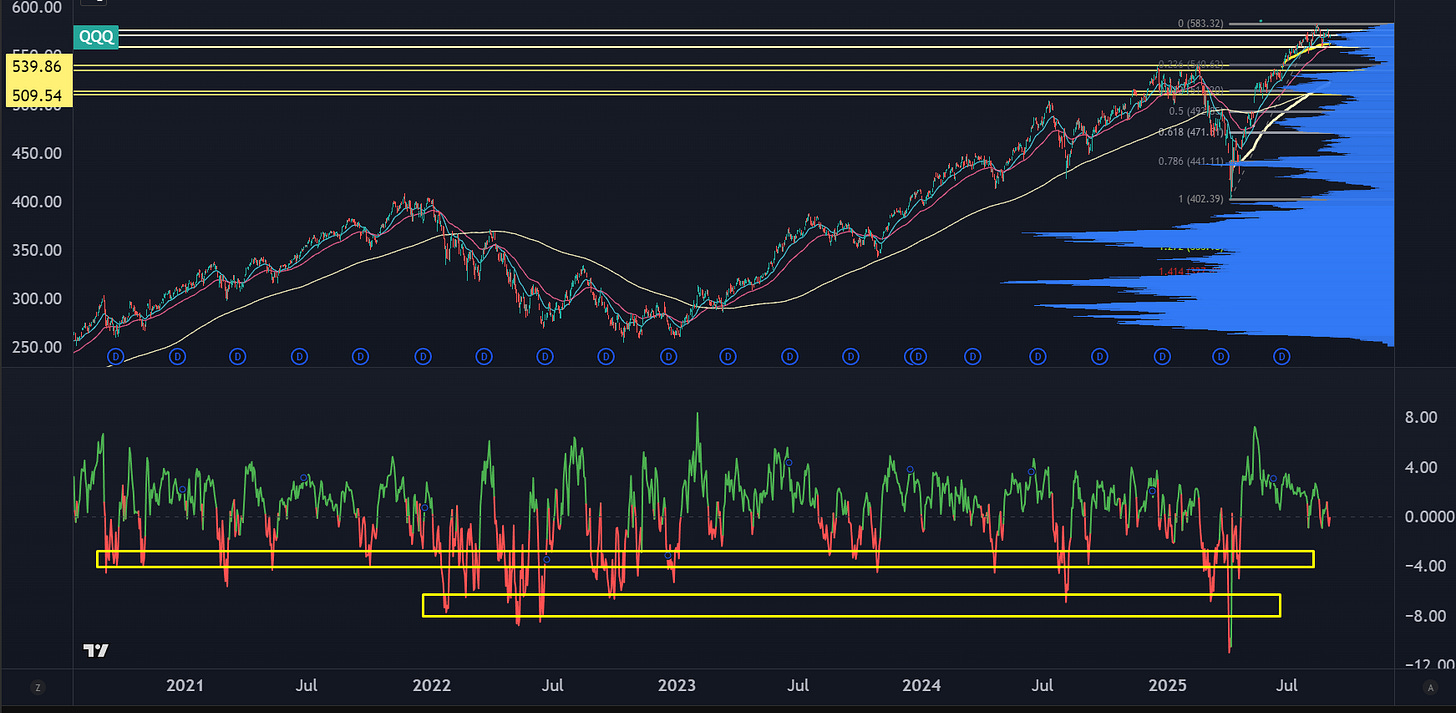The image size is (1456, 713).
Task: Click the 8.00 indicator scale value
Action: [x=1421, y=418]
